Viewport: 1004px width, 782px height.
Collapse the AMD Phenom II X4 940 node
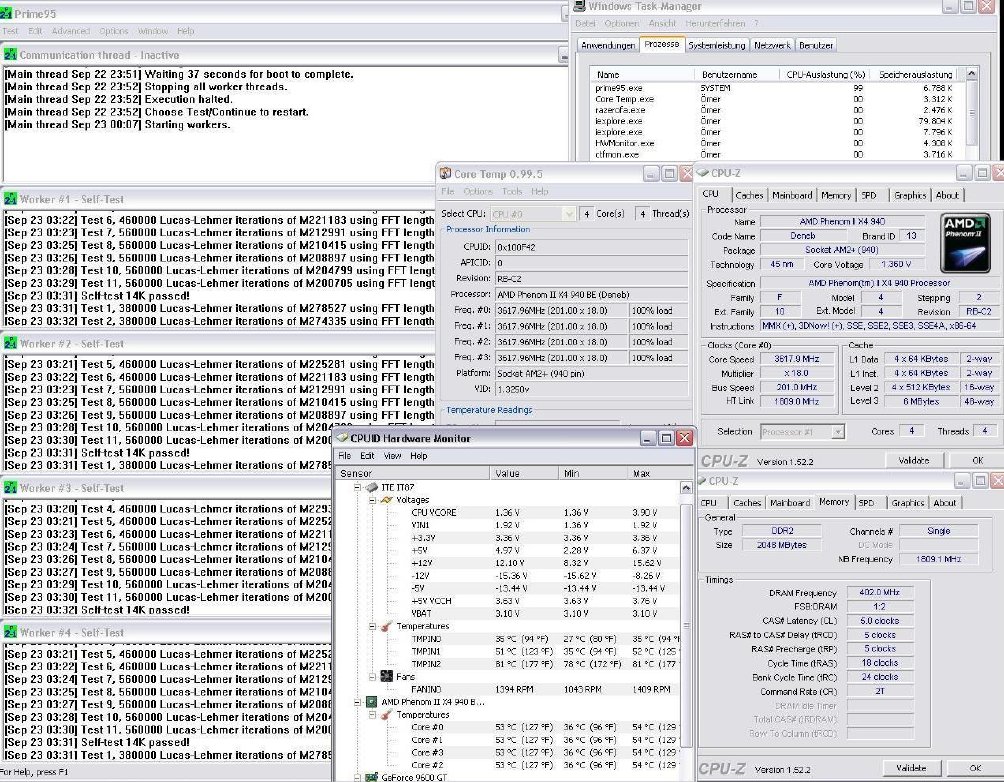coord(357,702)
